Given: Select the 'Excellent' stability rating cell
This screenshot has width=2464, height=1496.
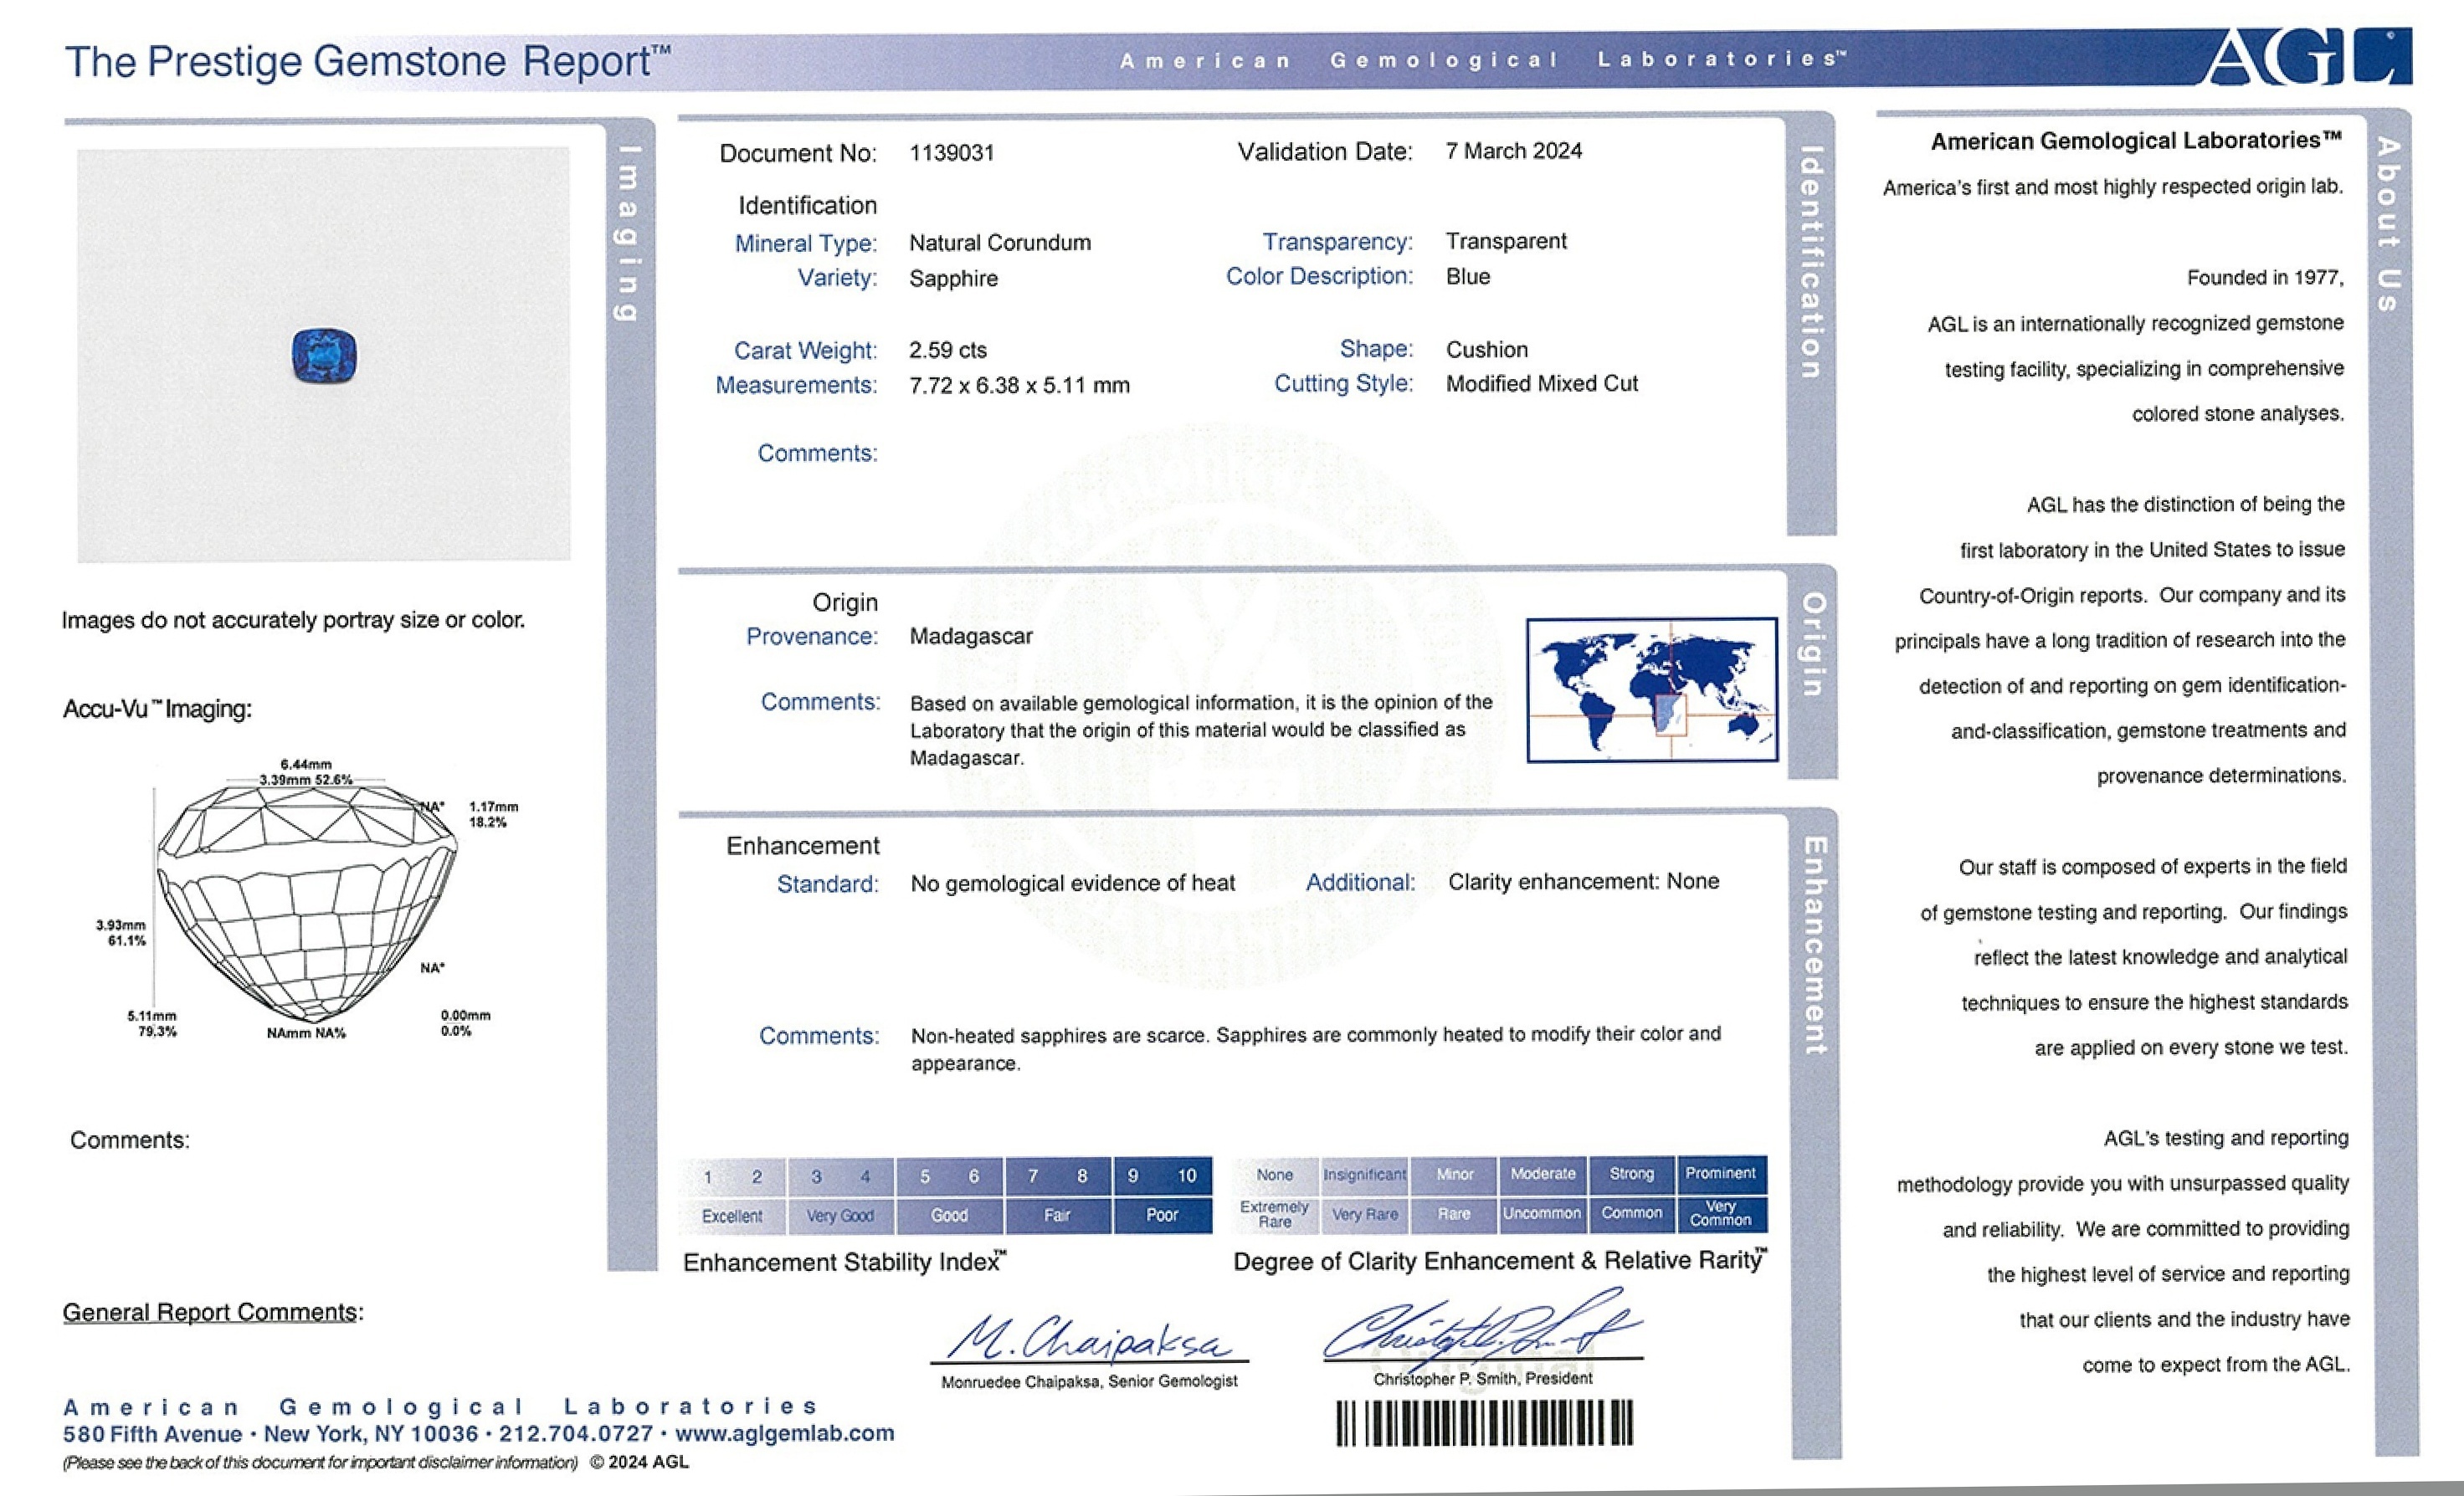Looking at the screenshot, I should tap(733, 1216).
